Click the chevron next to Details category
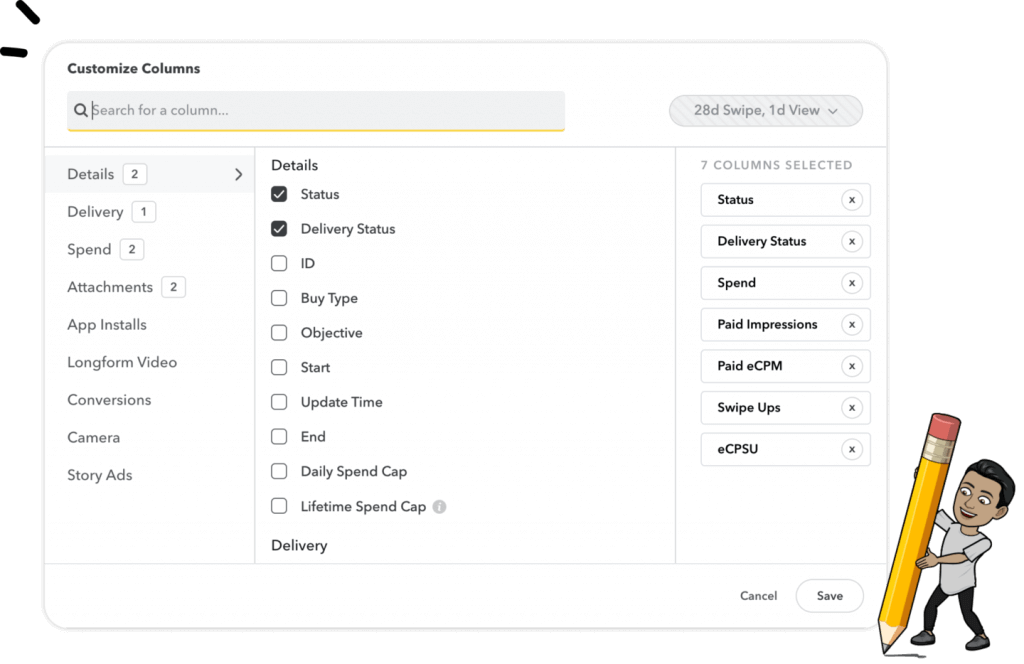 point(238,174)
